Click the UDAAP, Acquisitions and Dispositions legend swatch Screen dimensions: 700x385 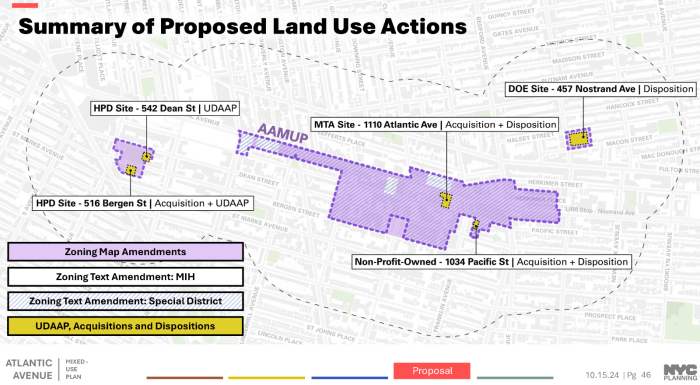coord(125,326)
